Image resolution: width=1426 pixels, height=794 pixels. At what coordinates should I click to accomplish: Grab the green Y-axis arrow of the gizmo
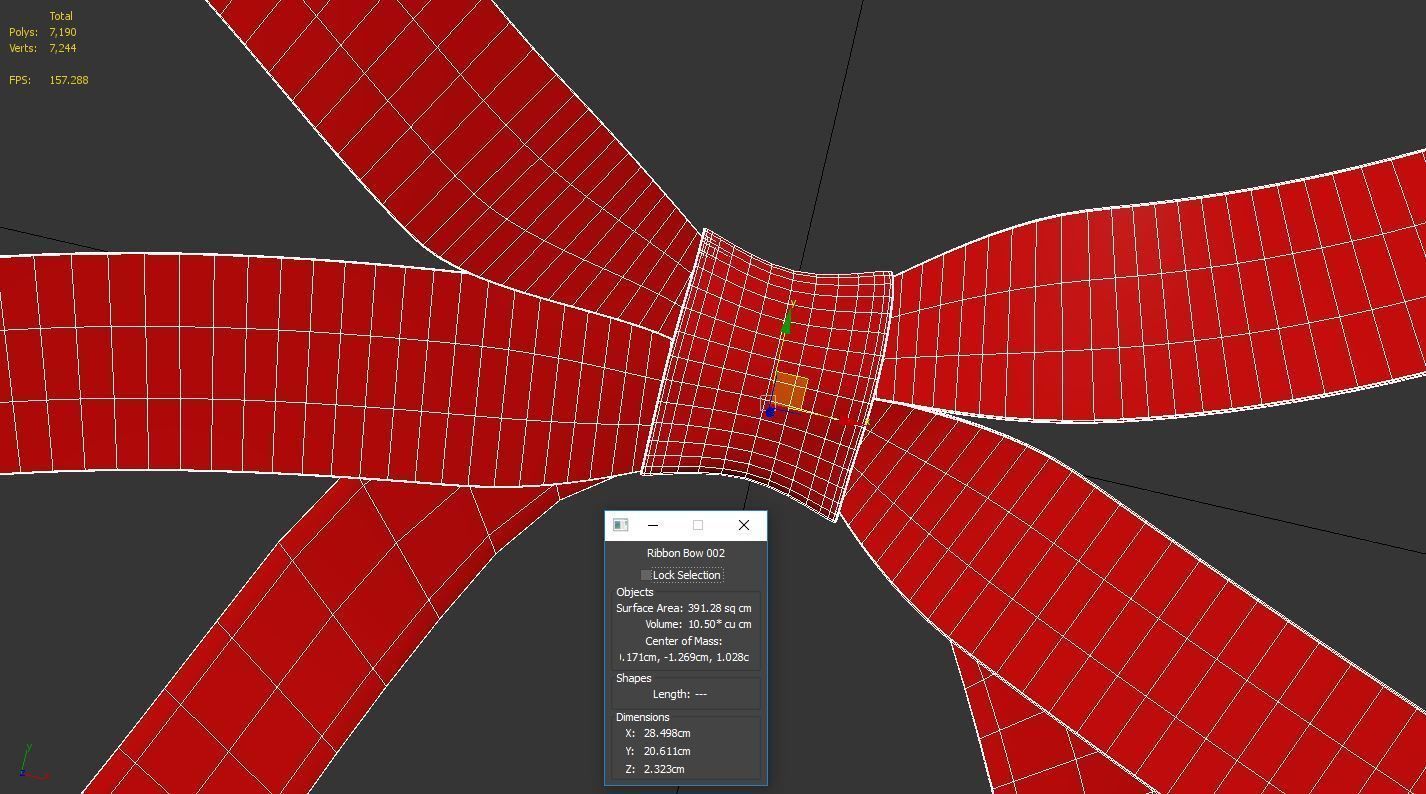(x=787, y=322)
